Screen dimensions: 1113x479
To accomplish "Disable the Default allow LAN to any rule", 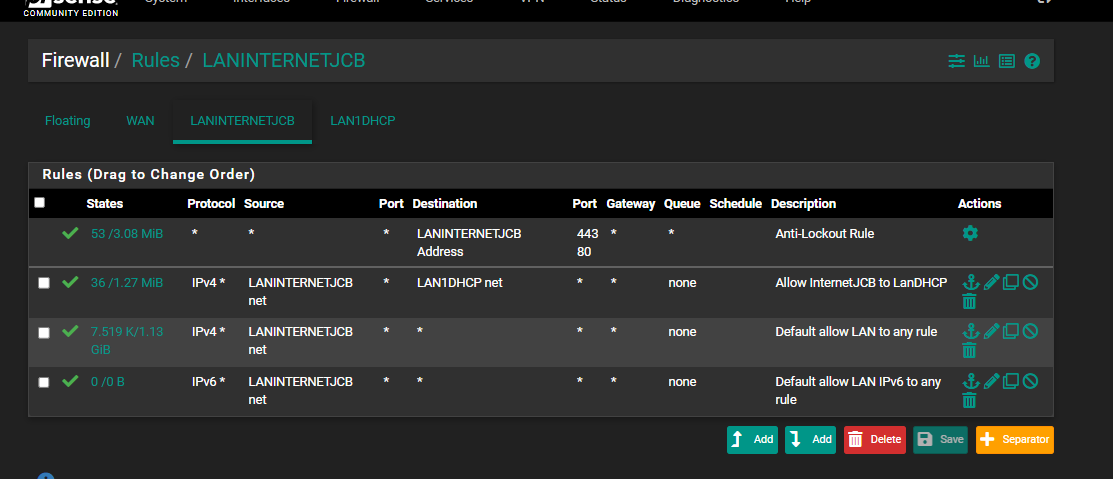I will [1031, 331].
